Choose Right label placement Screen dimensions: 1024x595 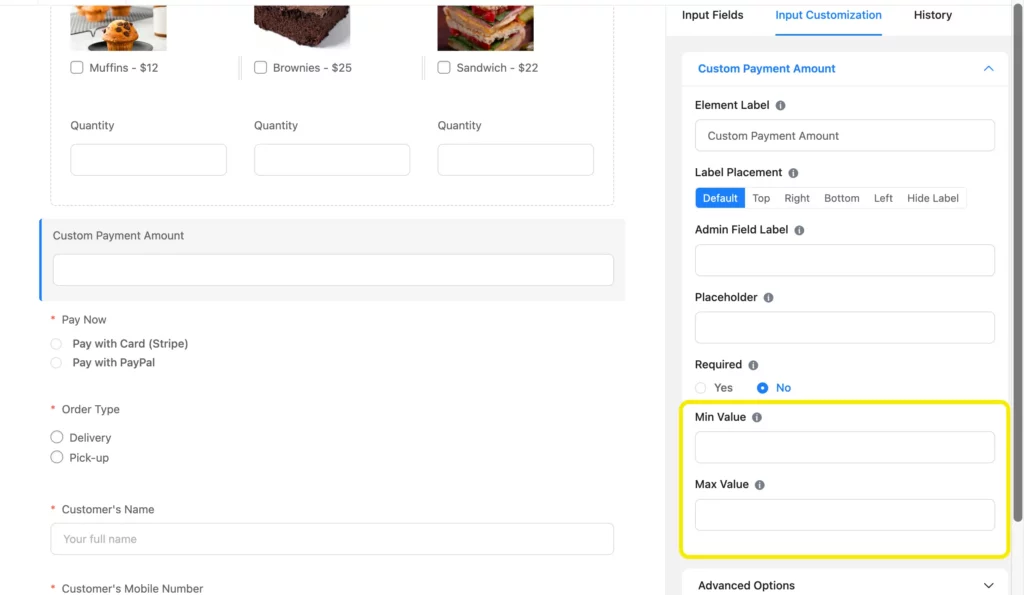click(797, 198)
